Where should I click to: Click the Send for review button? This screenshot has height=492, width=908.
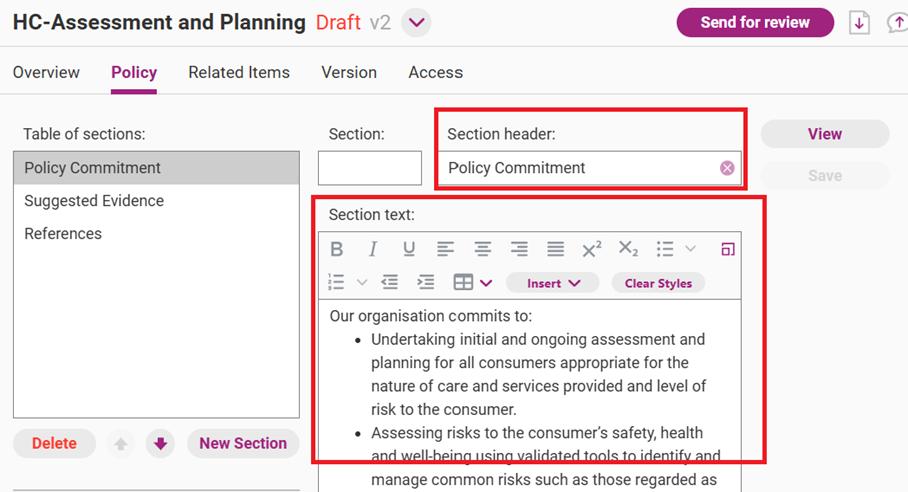pyautogui.click(x=755, y=22)
